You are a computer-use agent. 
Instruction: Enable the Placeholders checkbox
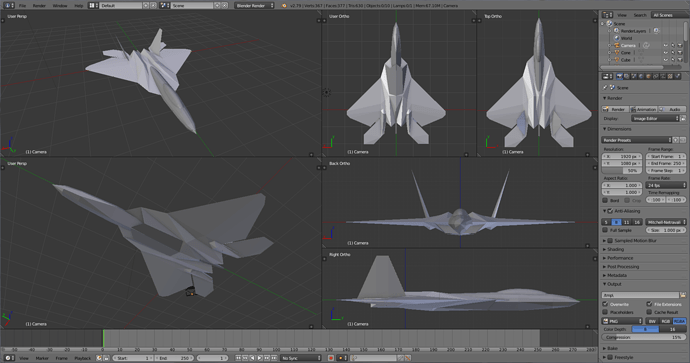point(605,312)
